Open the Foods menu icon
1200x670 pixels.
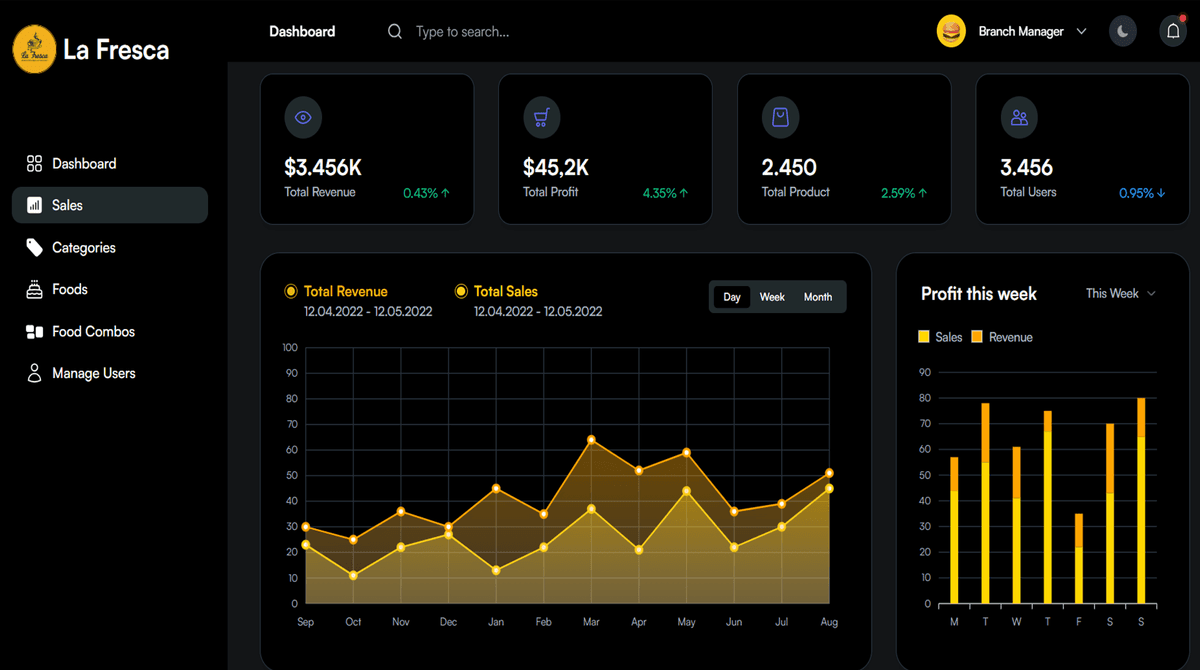pyautogui.click(x=33, y=289)
